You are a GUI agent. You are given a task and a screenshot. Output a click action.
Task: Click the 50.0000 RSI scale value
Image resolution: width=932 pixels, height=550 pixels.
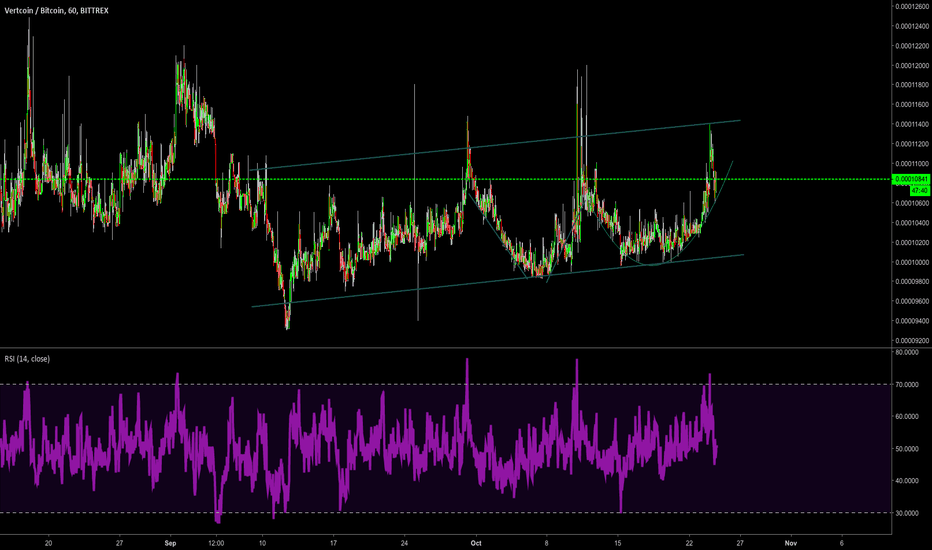[x=907, y=449]
